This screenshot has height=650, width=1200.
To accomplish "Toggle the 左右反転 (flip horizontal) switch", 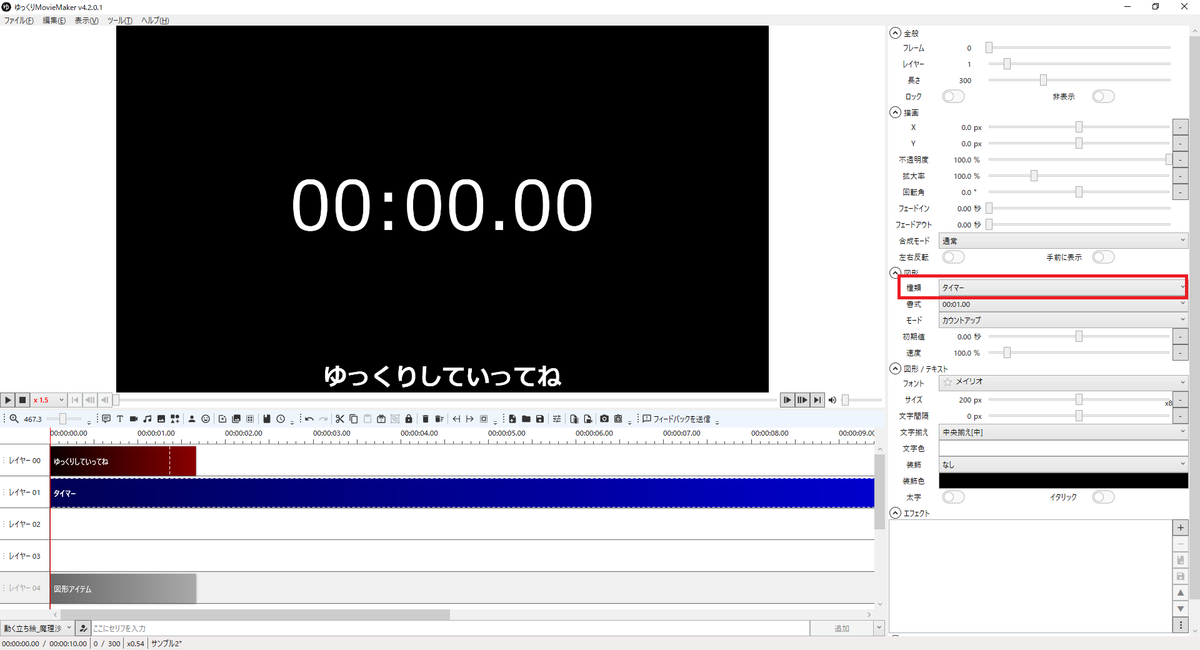I will (x=953, y=257).
